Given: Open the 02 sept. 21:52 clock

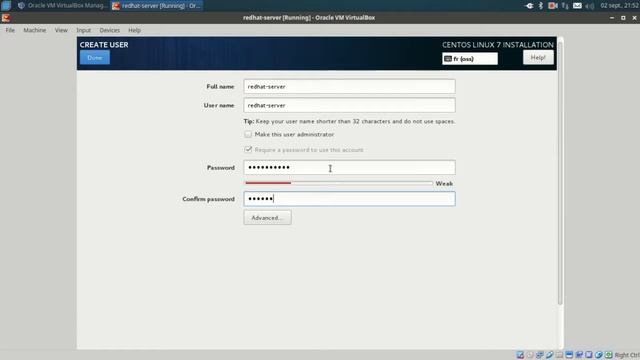Looking at the screenshot, I should coord(620,6).
